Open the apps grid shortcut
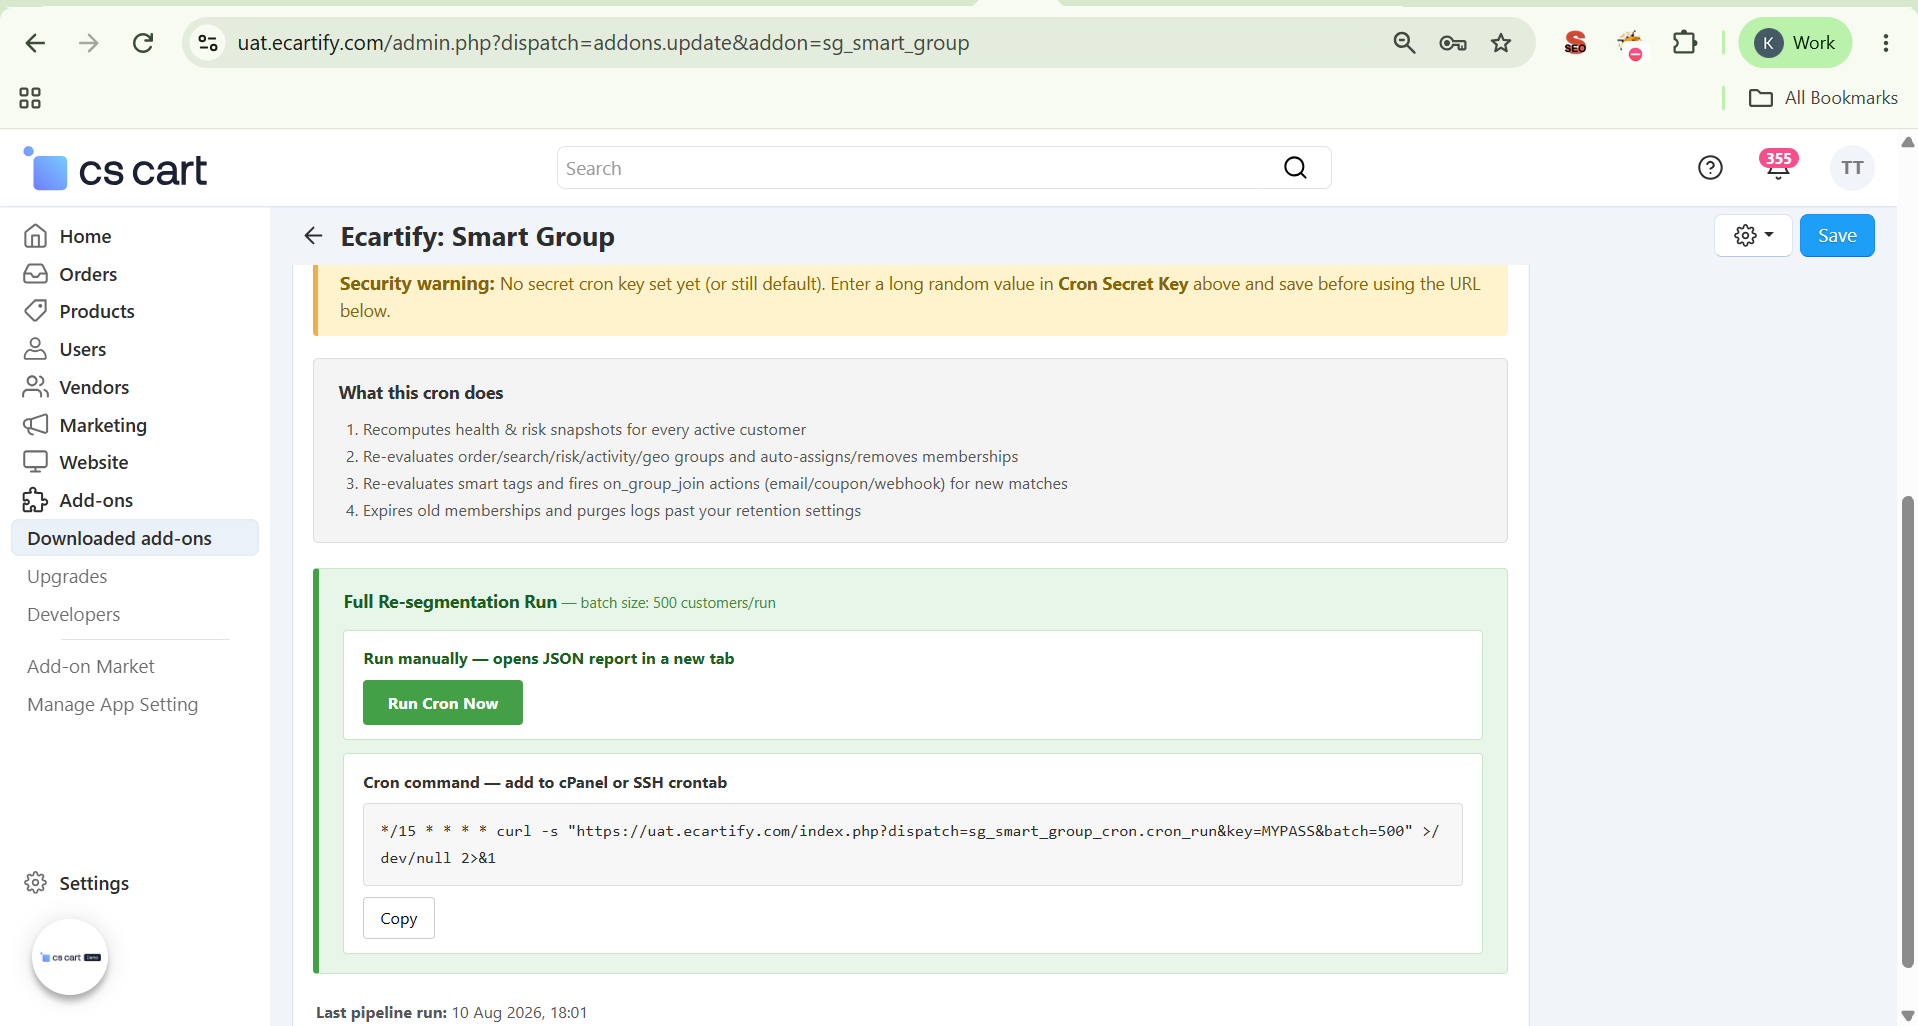This screenshot has height=1026, width=1918. [x=30, y=98]
